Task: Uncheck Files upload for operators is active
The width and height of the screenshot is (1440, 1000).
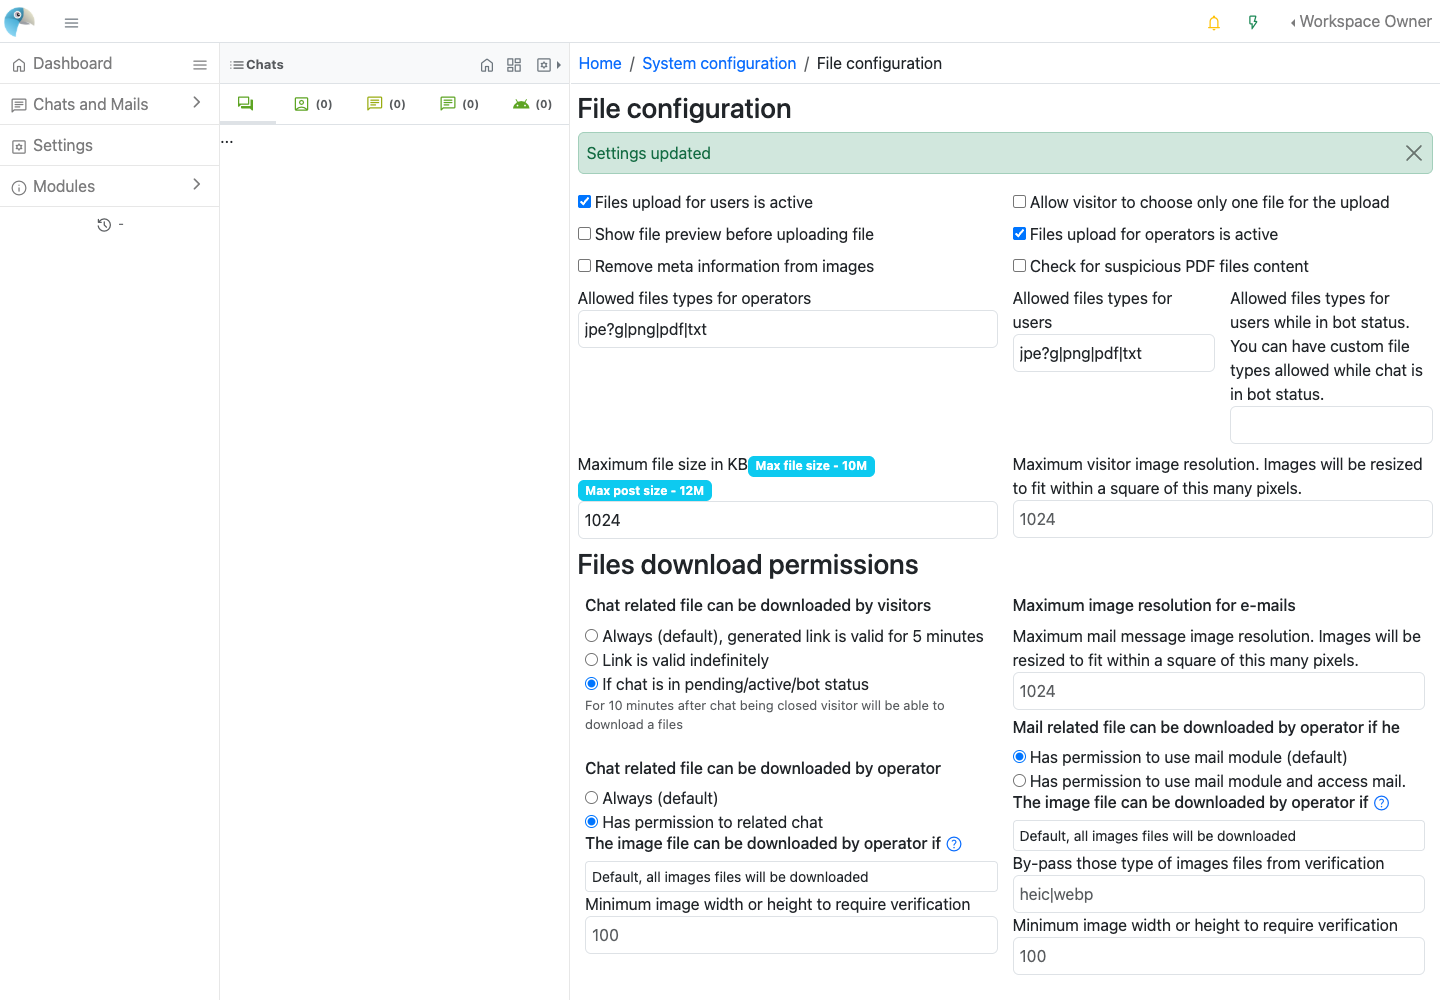Action: tap(1020, 234)
